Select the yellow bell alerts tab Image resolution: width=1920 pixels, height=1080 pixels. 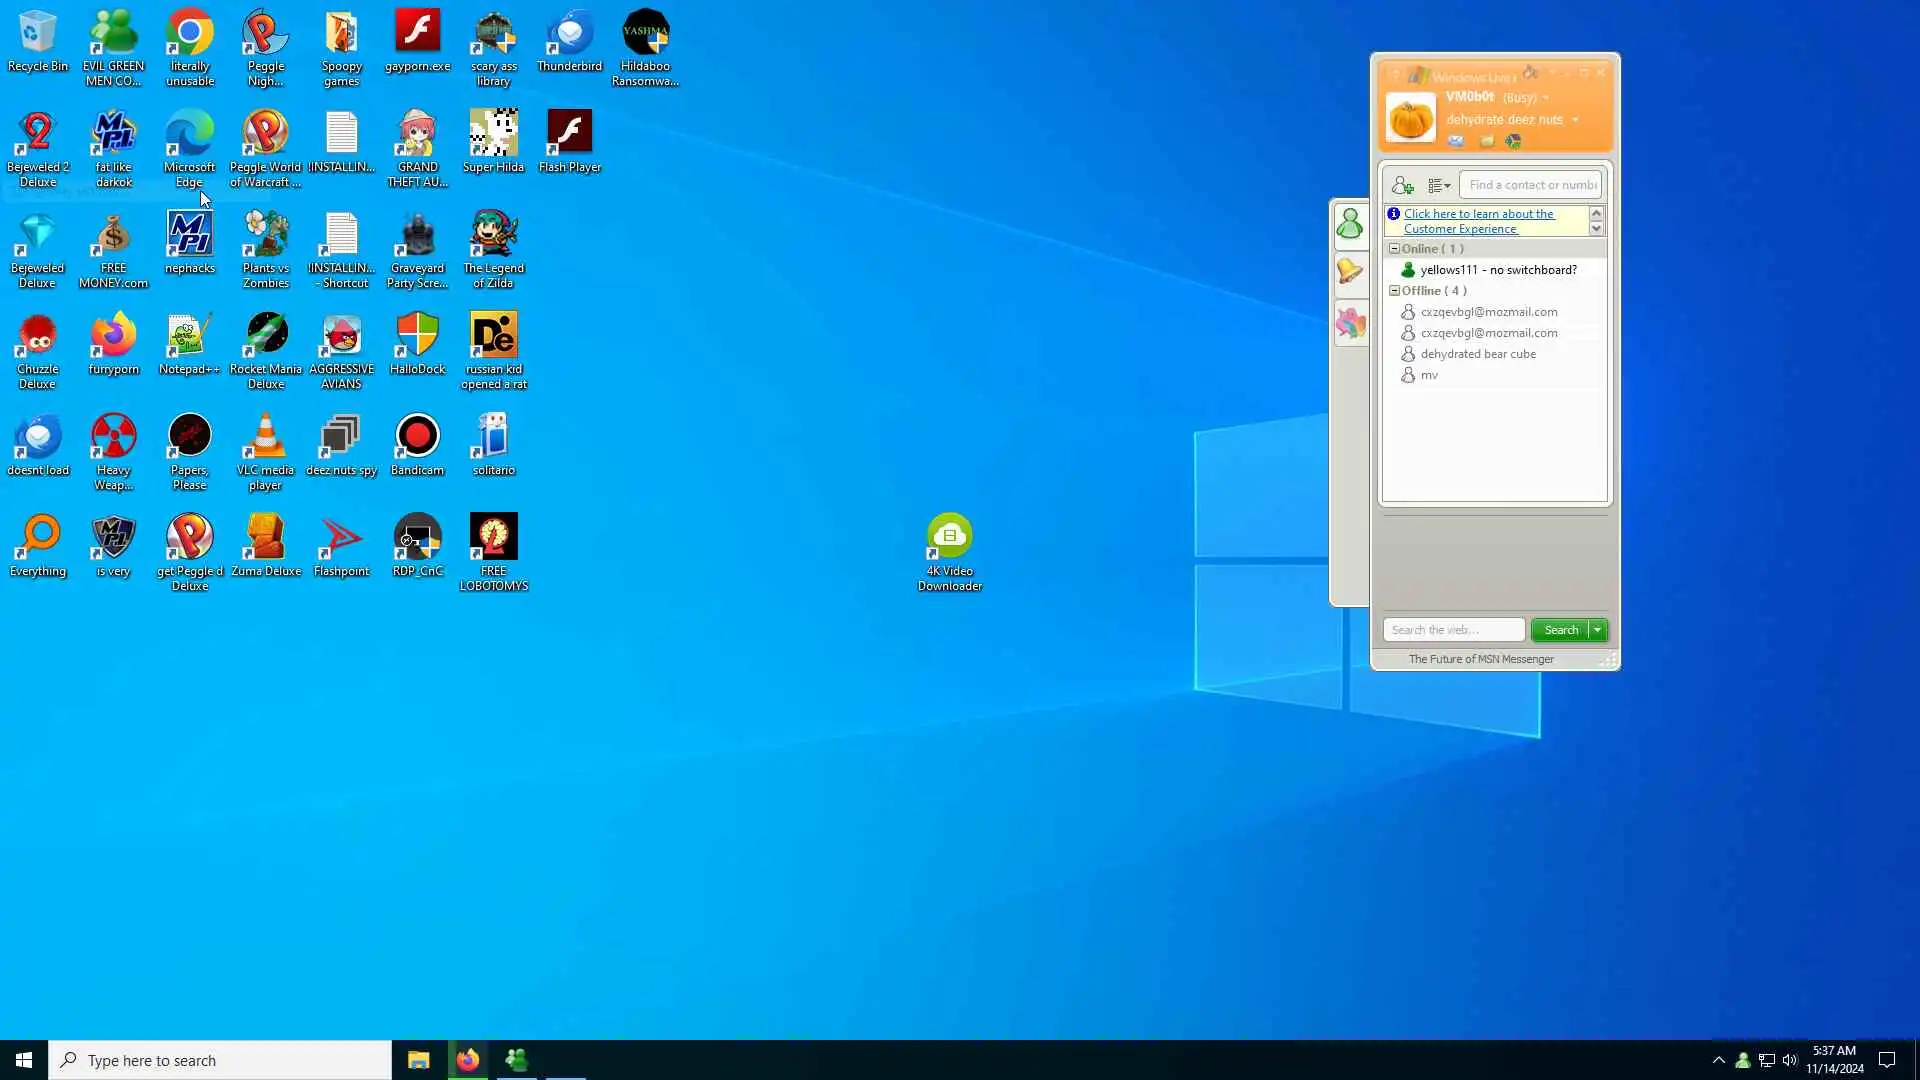tap(1350, 271)
